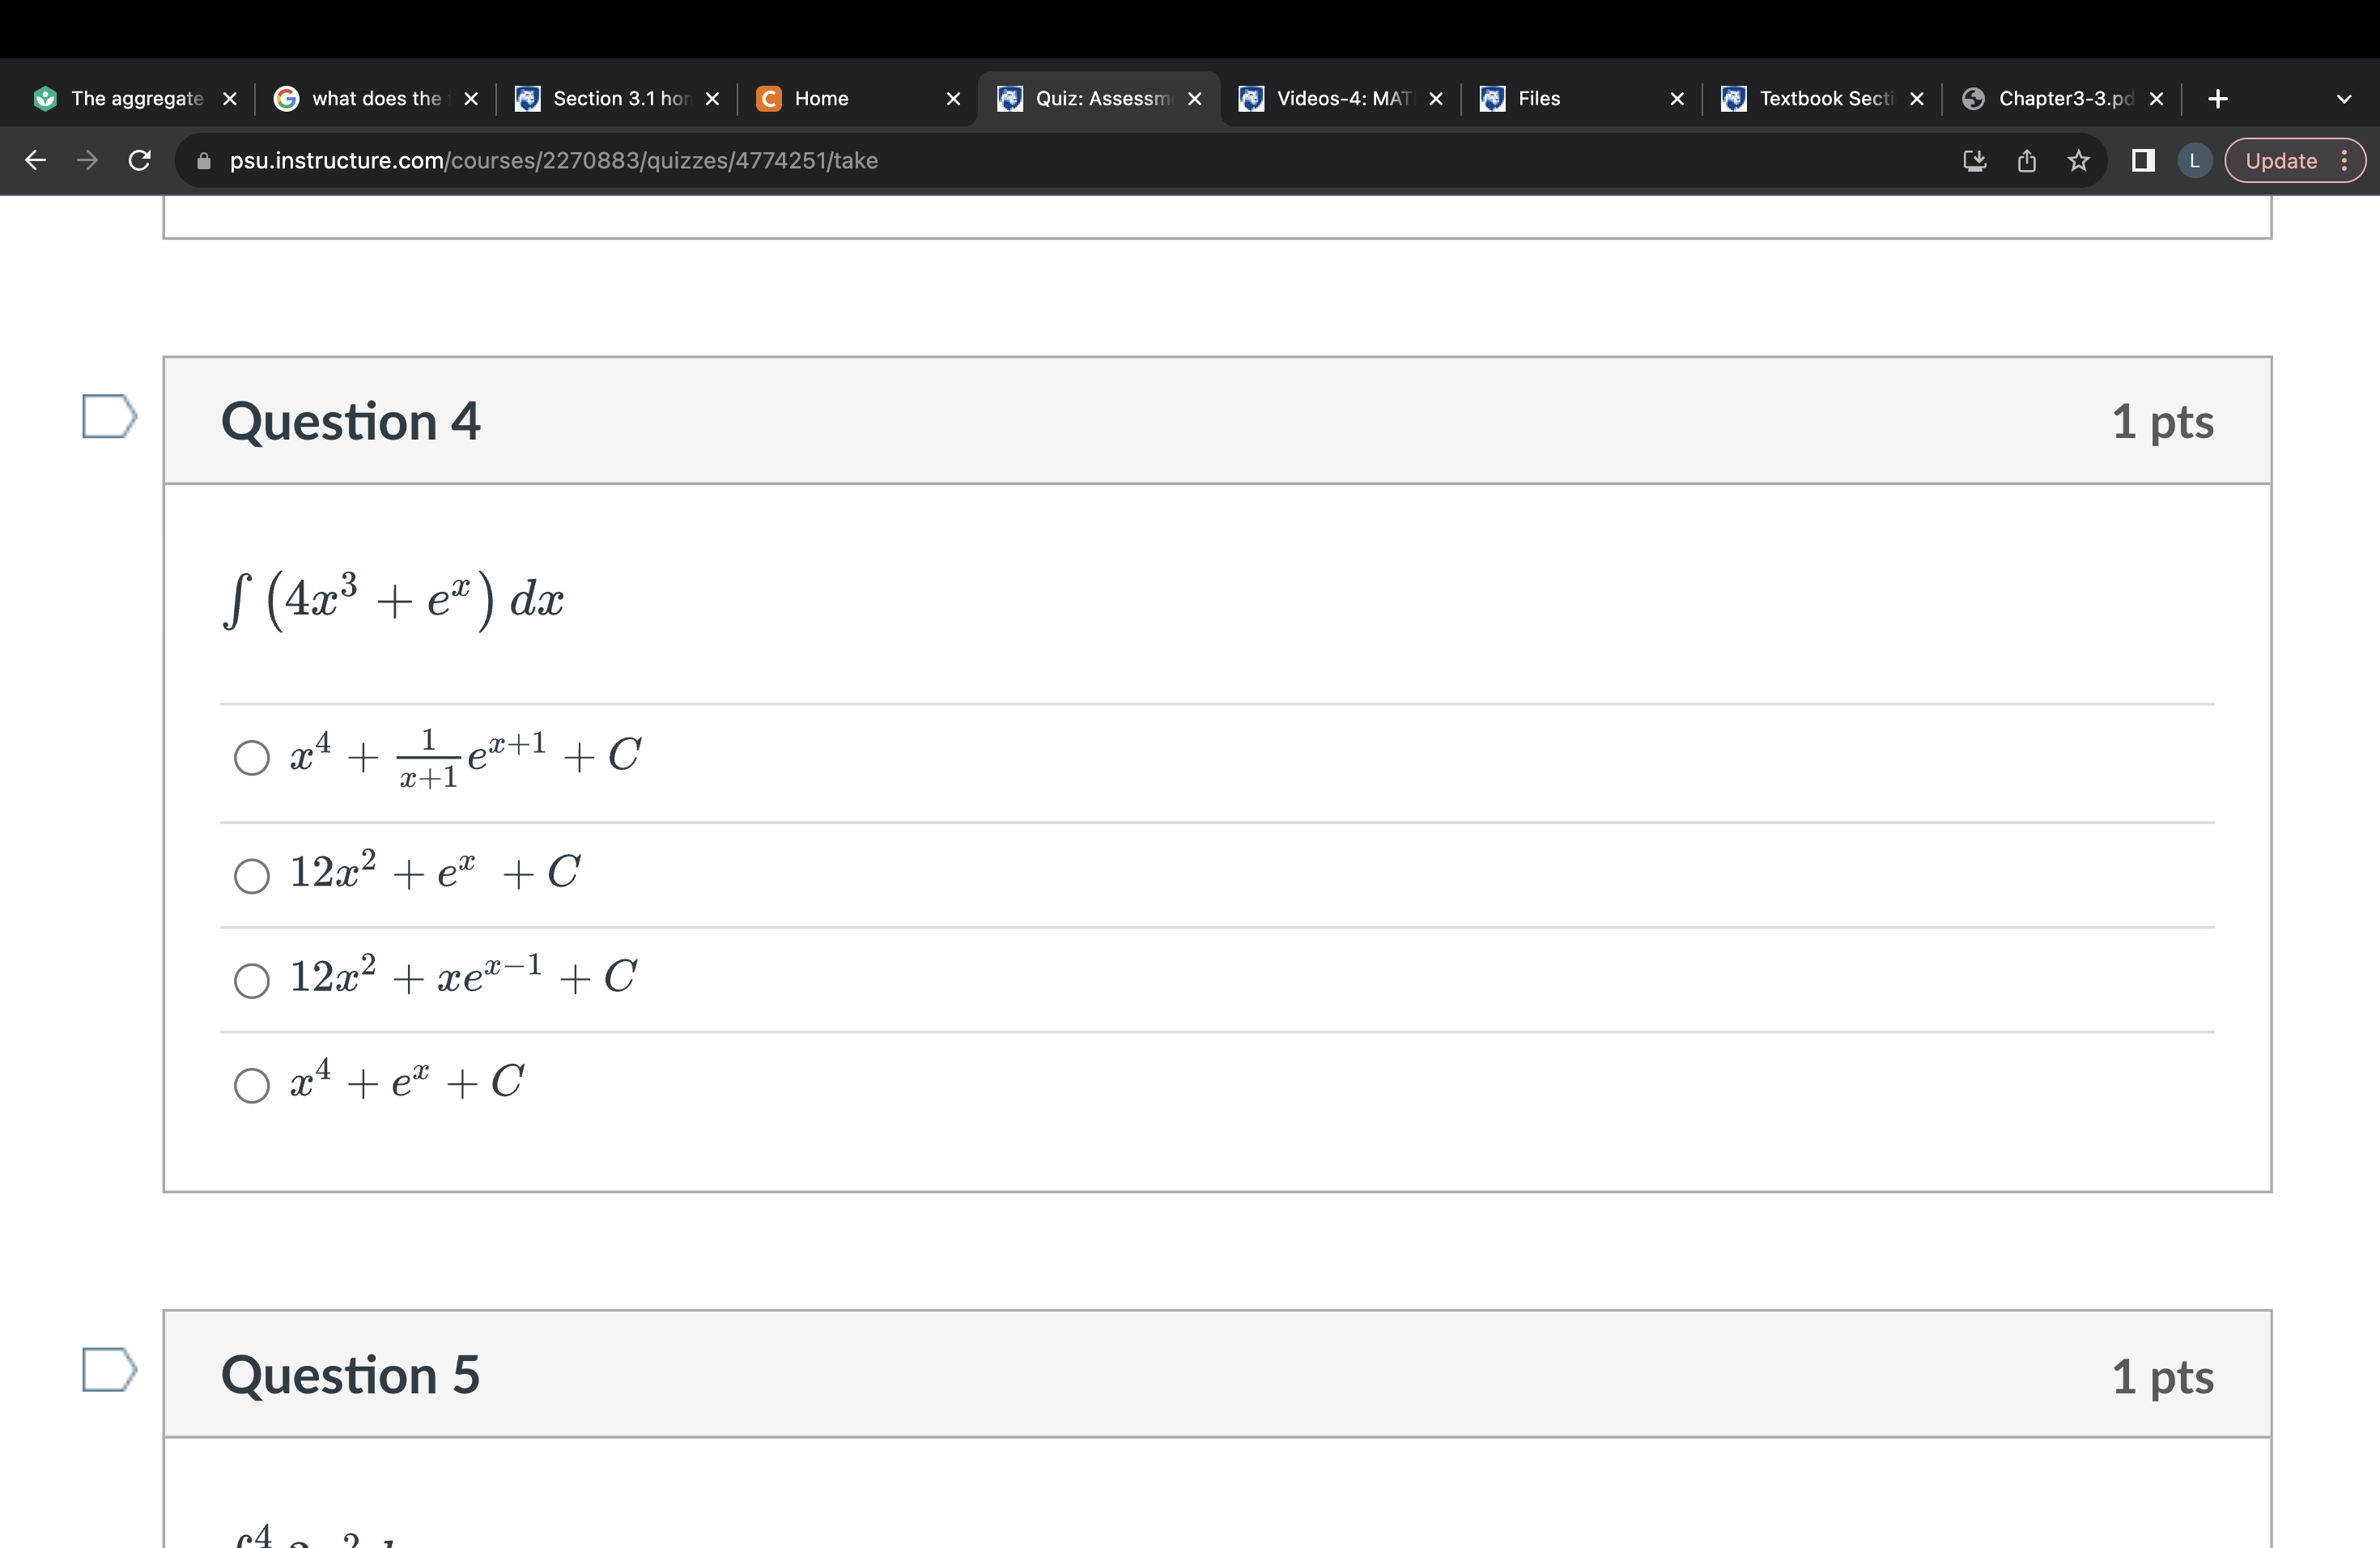Click the address bar URL
The height and width of the screenshot is (1548, 2380).
(553, 160)
